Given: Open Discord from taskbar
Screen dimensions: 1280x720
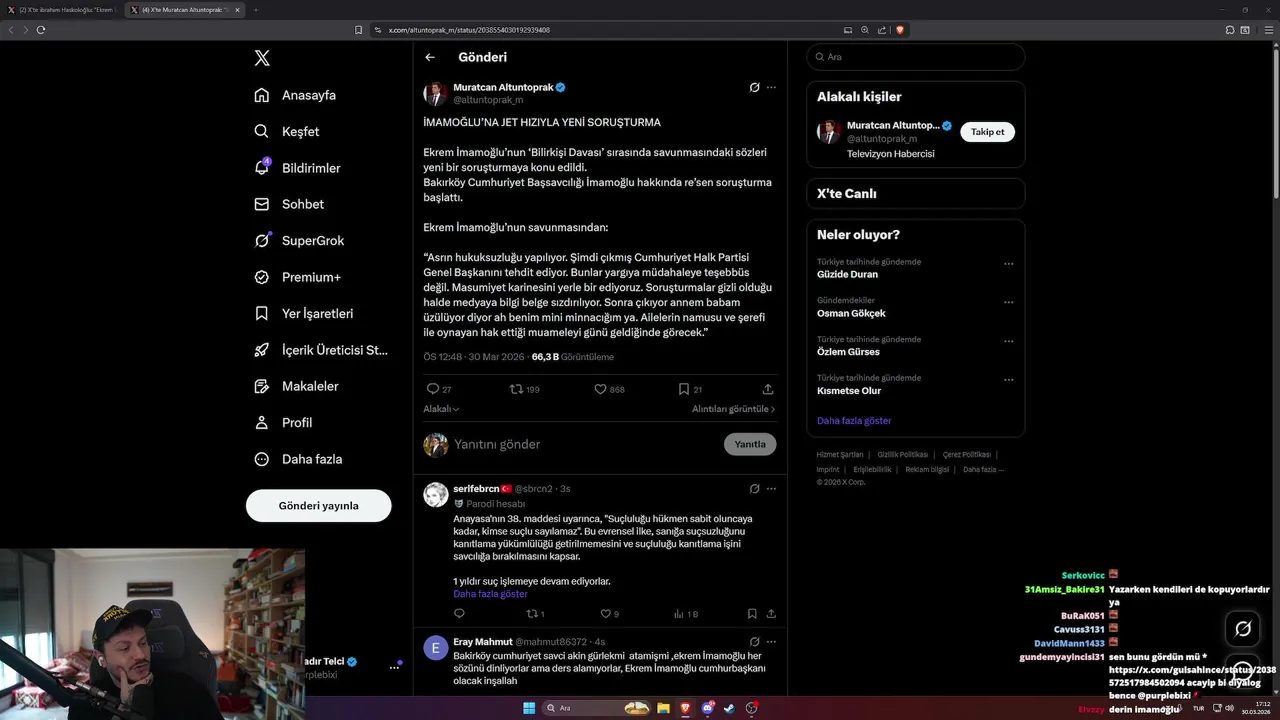Looking at the screenshot, I should 707,708.
